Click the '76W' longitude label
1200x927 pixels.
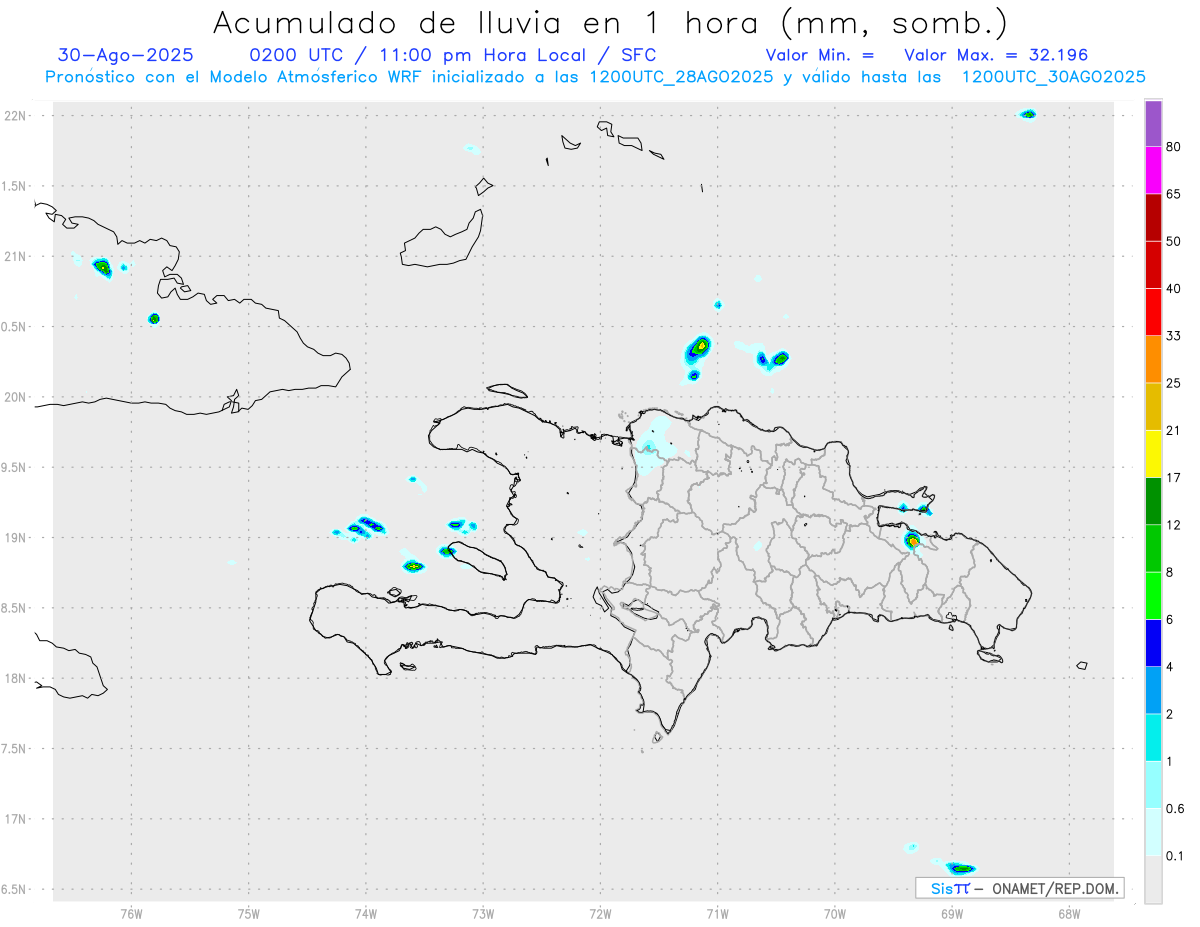point(131,913)
